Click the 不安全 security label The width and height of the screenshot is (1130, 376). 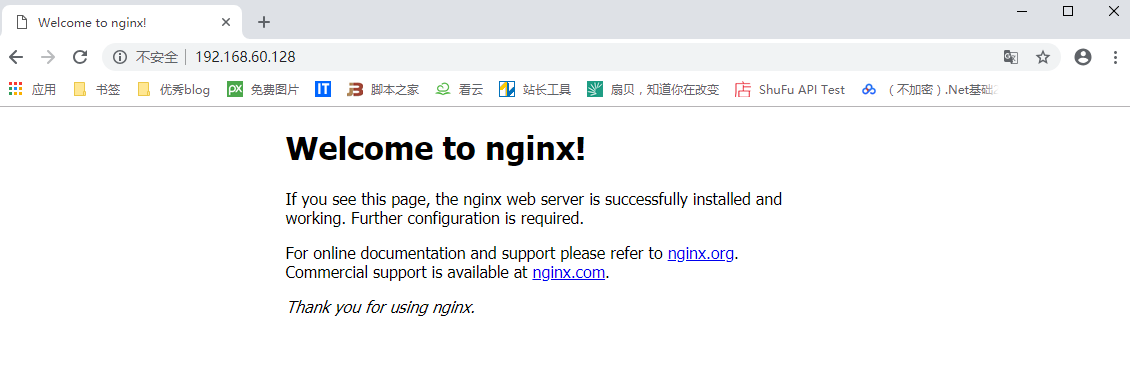tap(156, 58)
